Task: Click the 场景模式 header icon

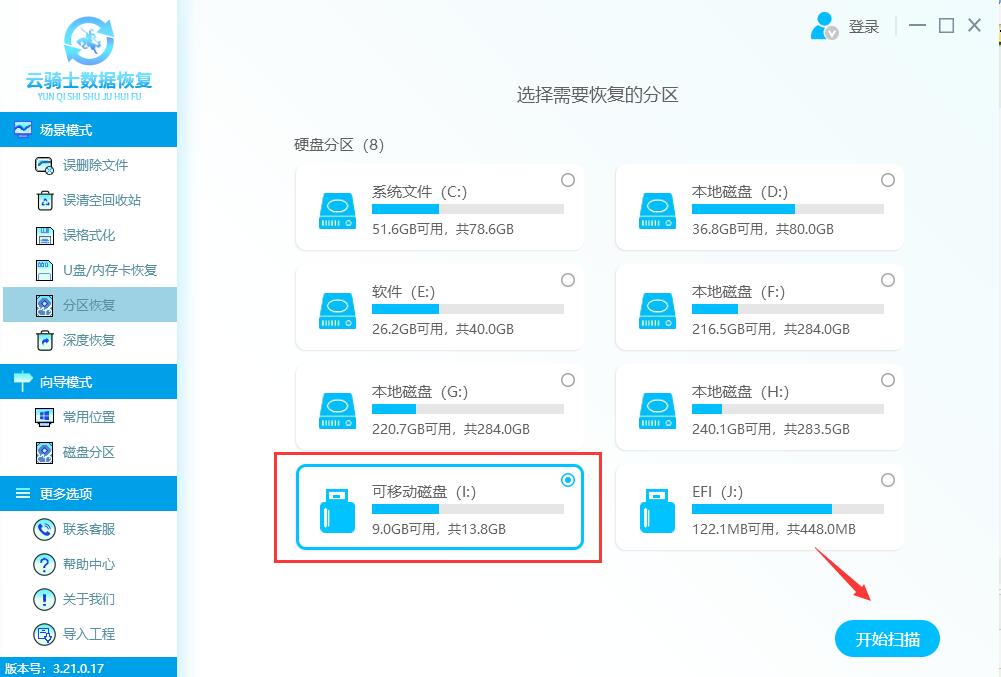Action: [22, 130]
